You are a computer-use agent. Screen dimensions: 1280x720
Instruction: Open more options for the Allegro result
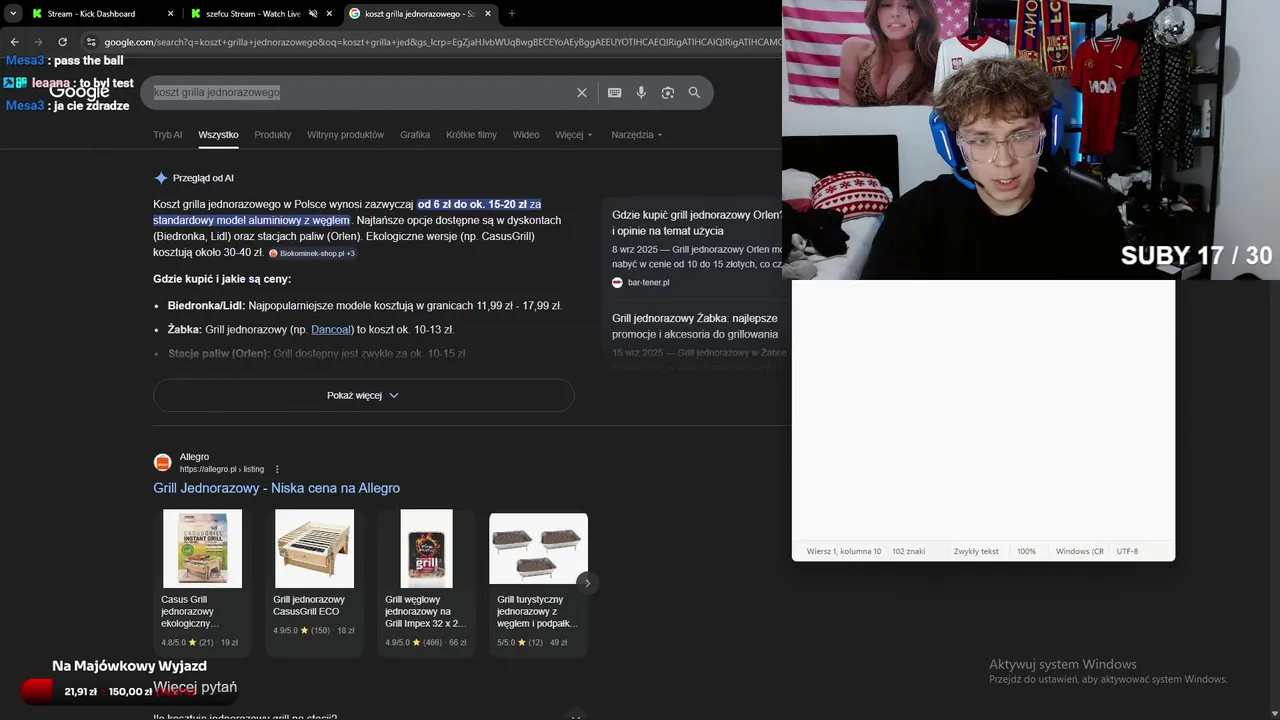click(277, 469)
